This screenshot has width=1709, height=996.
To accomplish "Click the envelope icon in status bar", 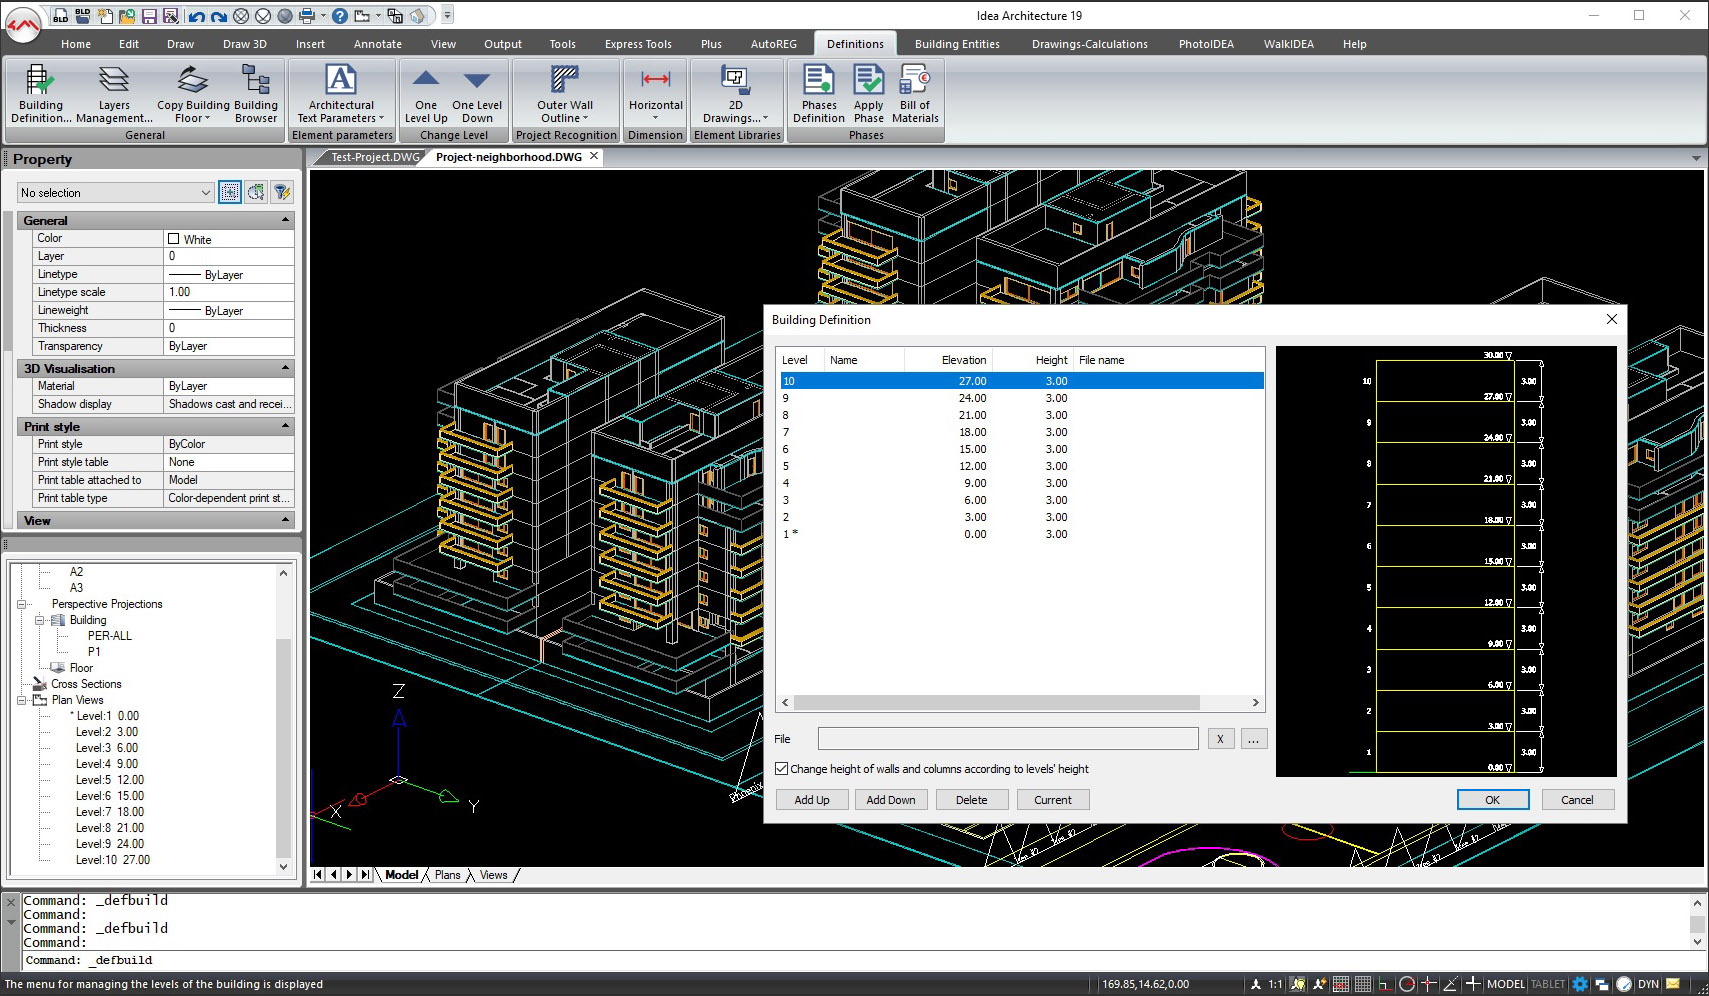I will pos(1673,984).
